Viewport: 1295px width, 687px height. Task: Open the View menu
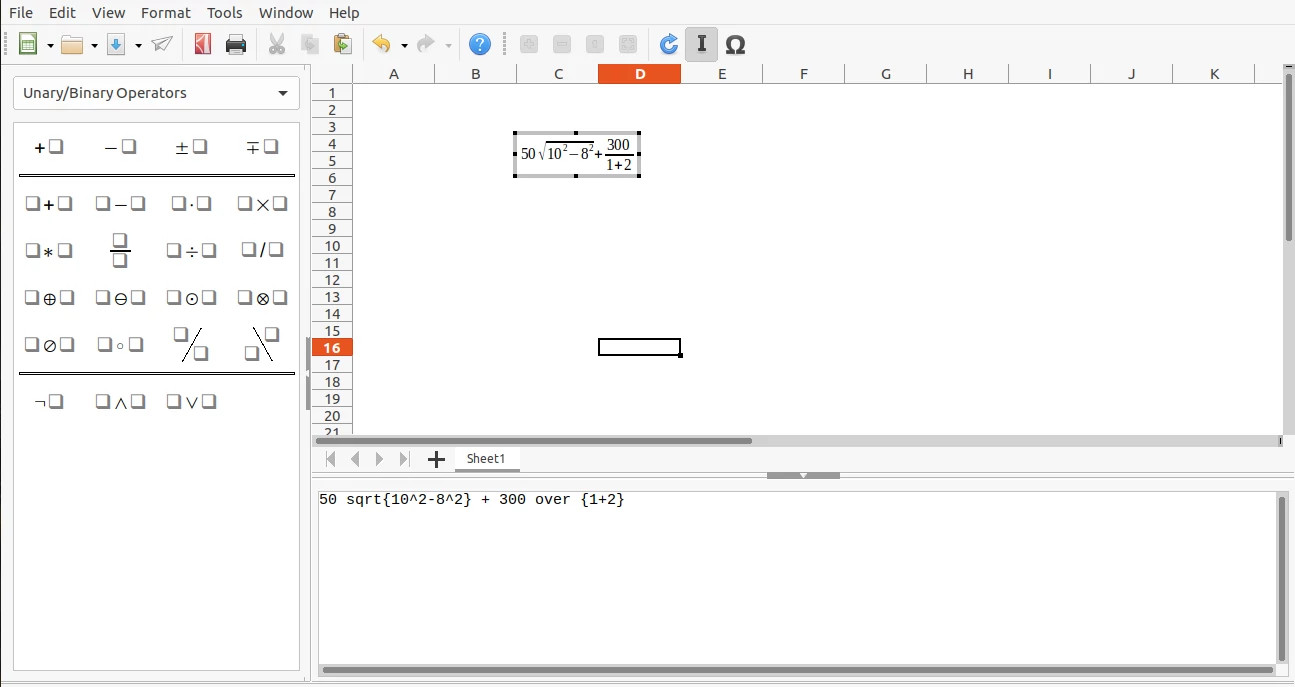pyautogui.click(x=108, y=13)
